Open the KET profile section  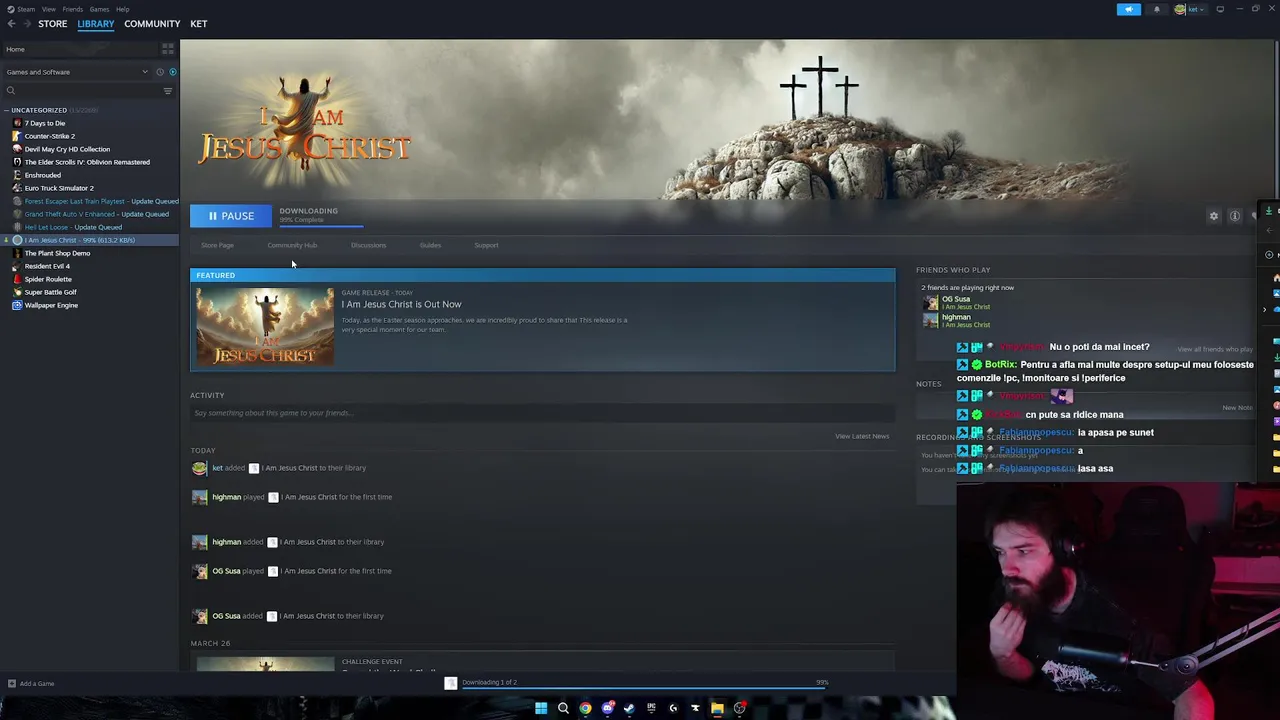pos(198,24)
